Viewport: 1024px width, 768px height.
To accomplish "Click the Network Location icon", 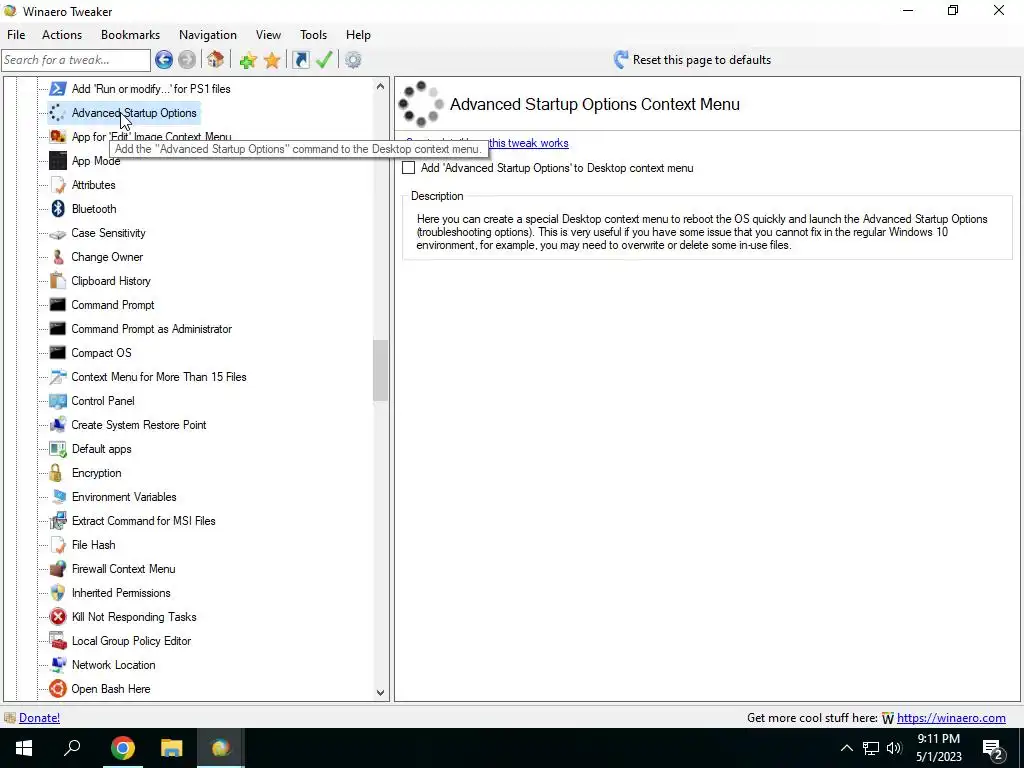I will tap(58, 665).
